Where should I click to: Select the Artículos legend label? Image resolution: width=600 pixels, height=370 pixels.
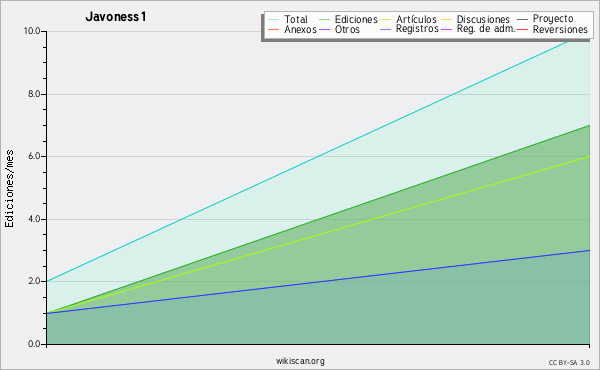click(416, 19)
